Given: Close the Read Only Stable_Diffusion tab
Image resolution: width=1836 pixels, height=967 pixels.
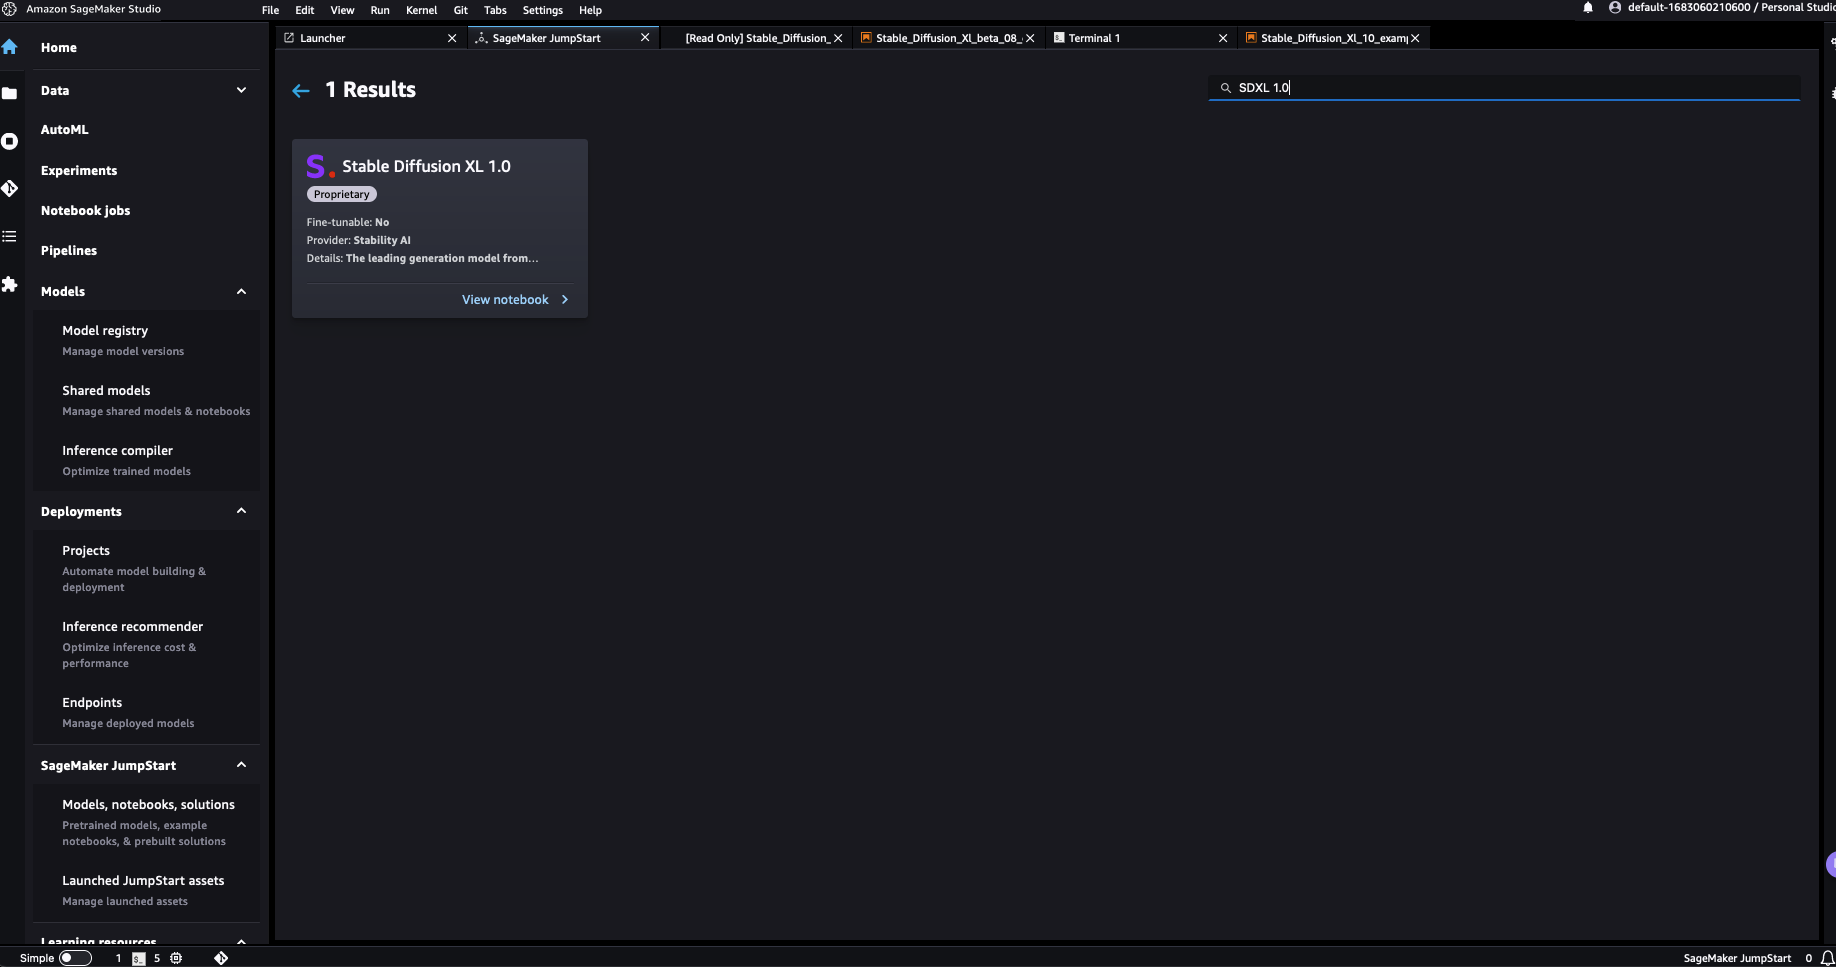Looking at the screenshot, I should pyautogui.click(x=838, y=38).
